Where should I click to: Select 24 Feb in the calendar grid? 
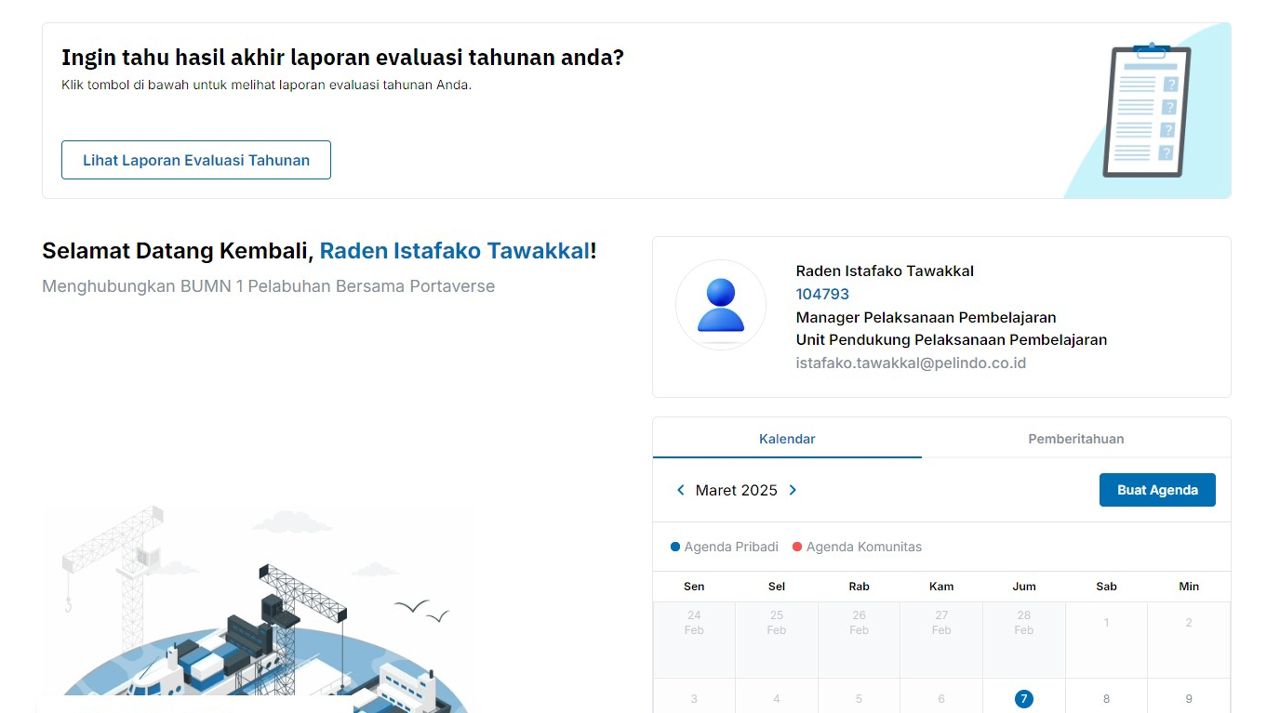click(x=694, y=623)
